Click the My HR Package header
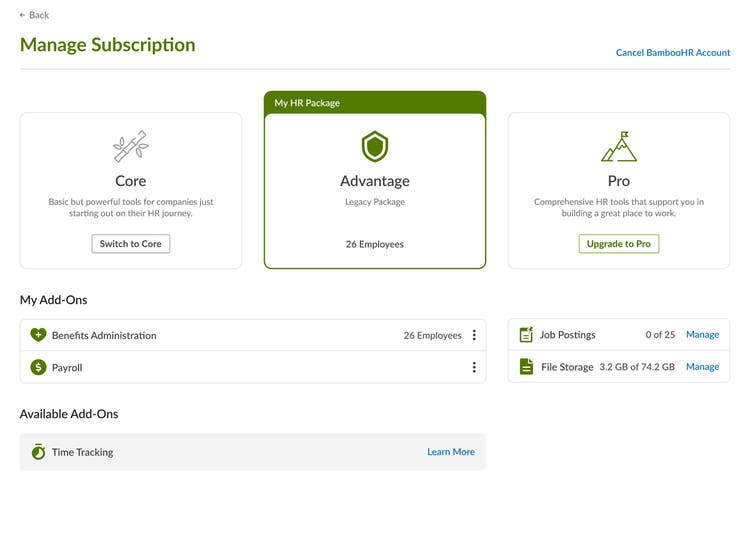750x546 pixels. [x=375, y=102]
